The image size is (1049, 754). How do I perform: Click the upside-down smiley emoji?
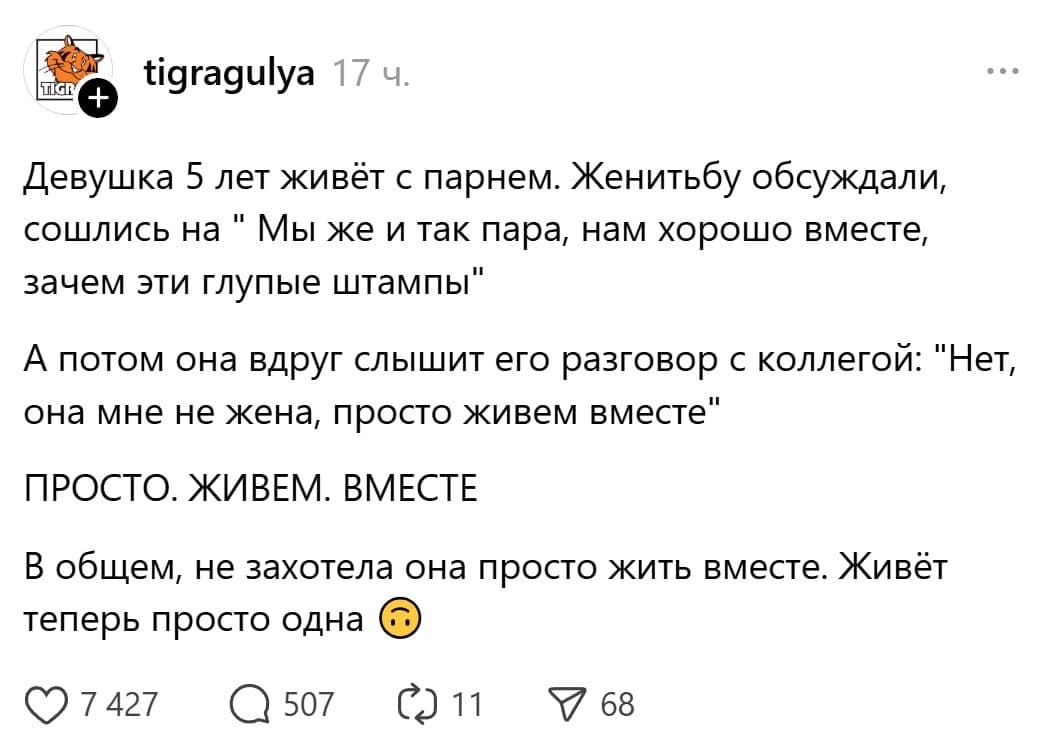point(399,619)
